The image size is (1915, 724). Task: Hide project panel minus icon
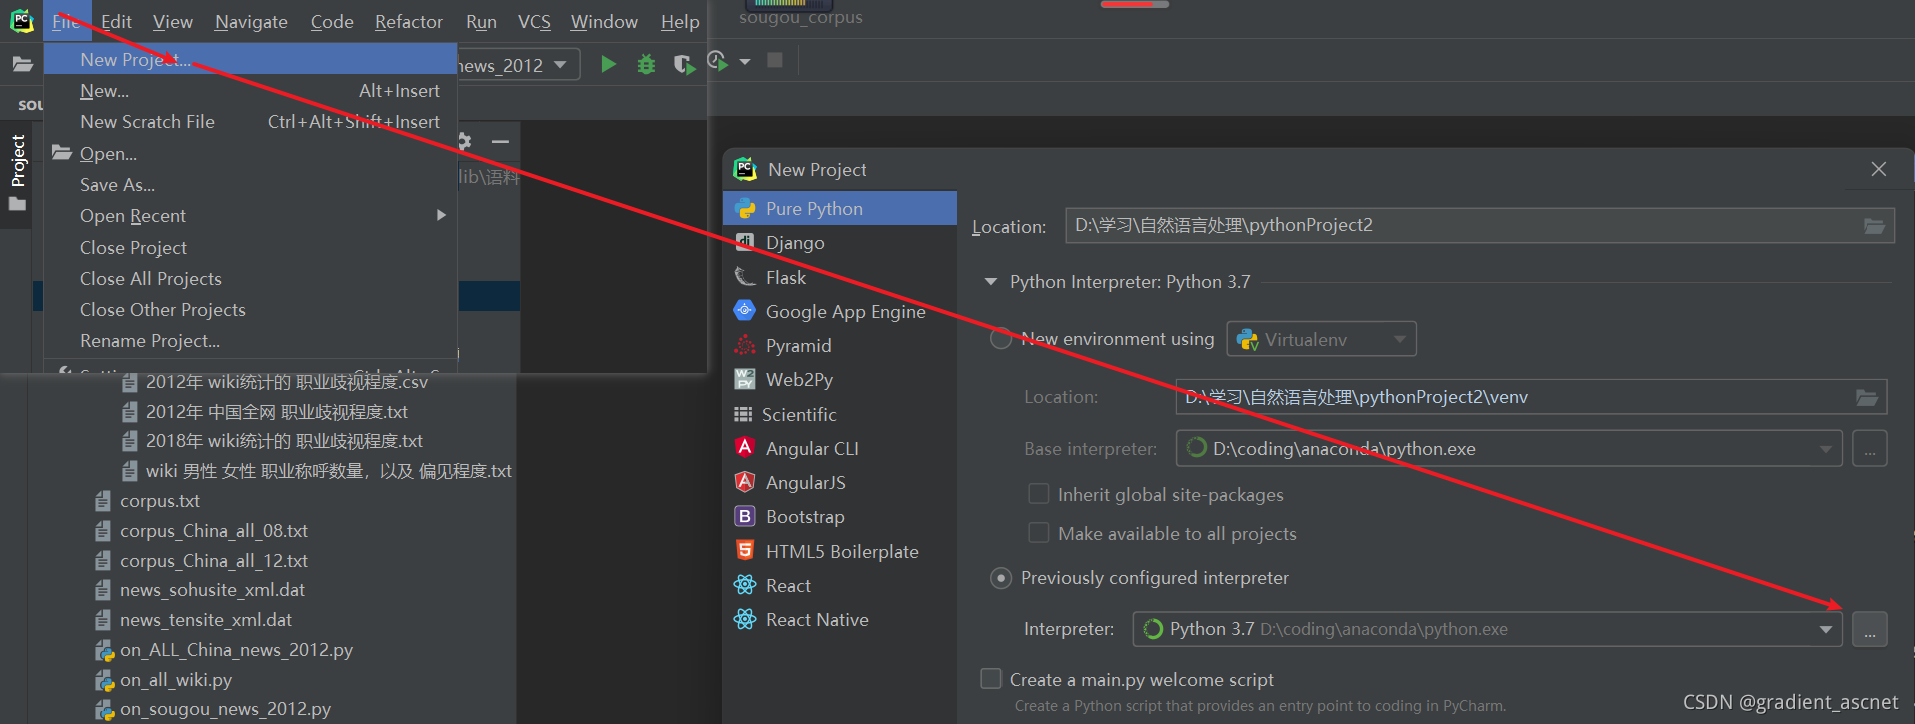tap(500, 142)
